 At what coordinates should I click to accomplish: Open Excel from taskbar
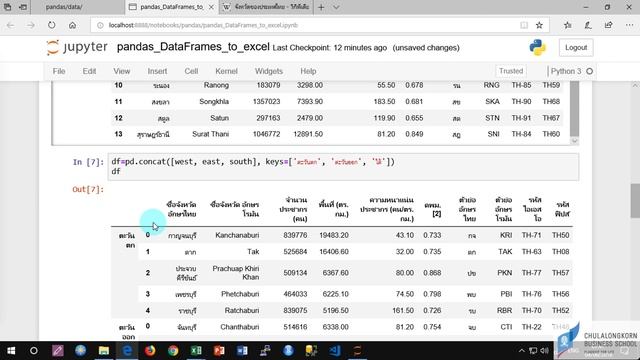(196, 351)
